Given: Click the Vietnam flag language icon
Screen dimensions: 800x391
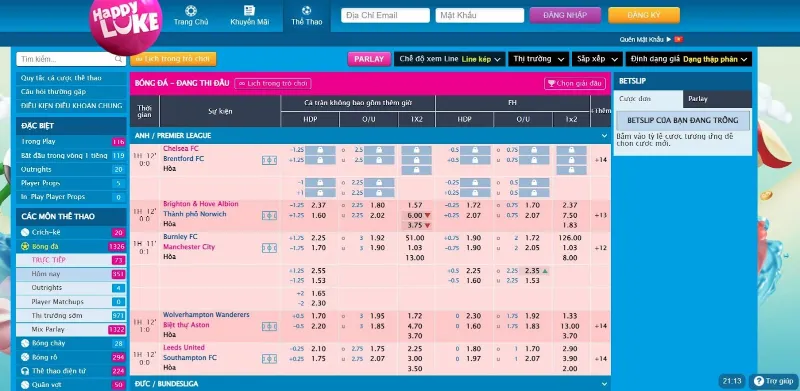Looking at the screenshot, I should coord(678,39).
